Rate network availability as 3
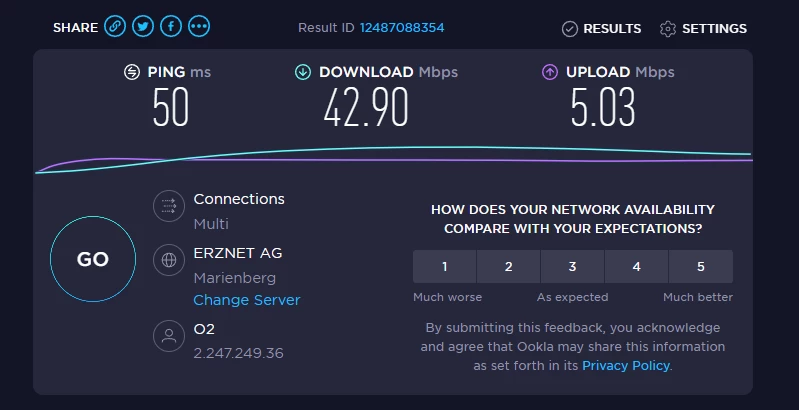 (x=572, y=267)
